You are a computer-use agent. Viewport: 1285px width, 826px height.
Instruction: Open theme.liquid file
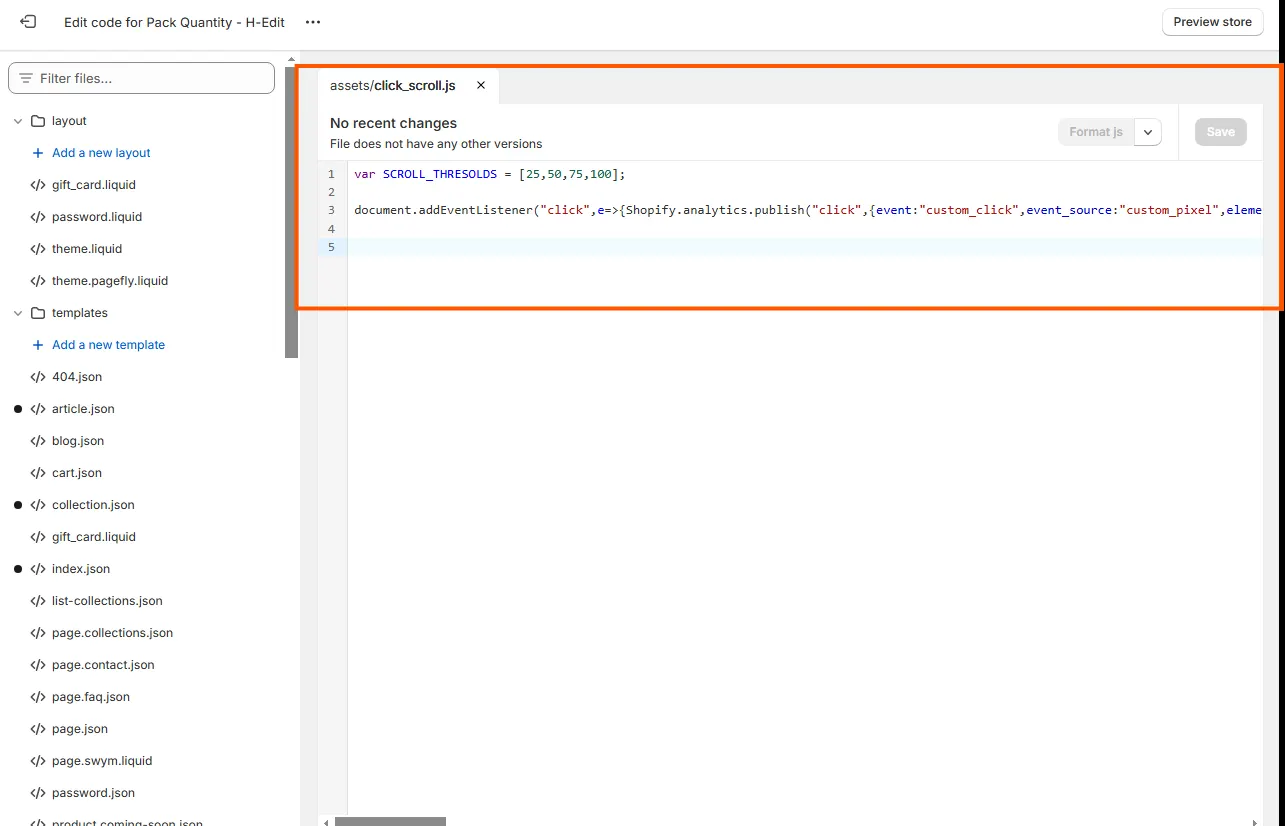coord(87,249)
